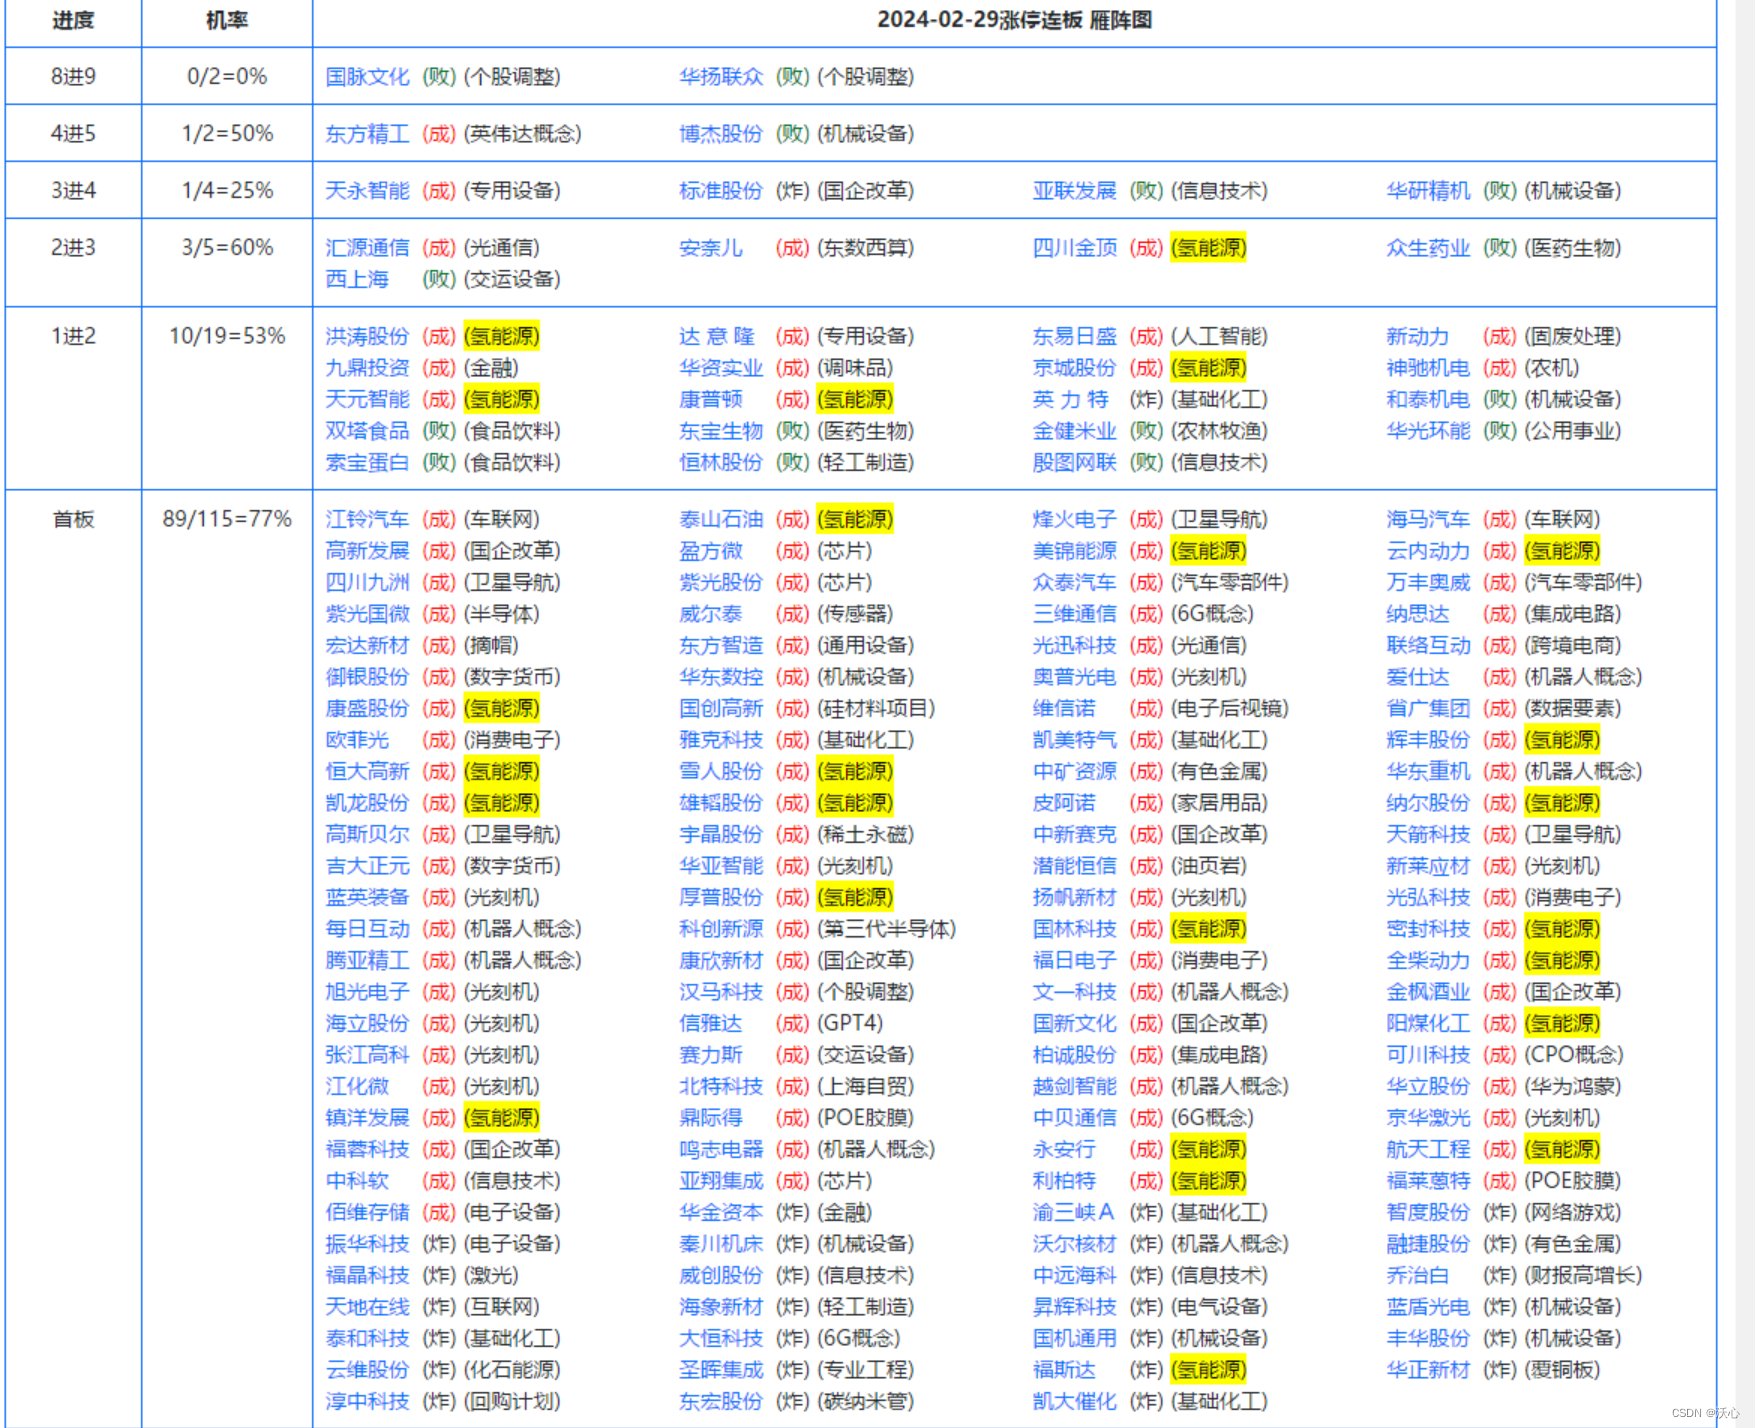Click the 达意隆 stock link

click(717, 337)
